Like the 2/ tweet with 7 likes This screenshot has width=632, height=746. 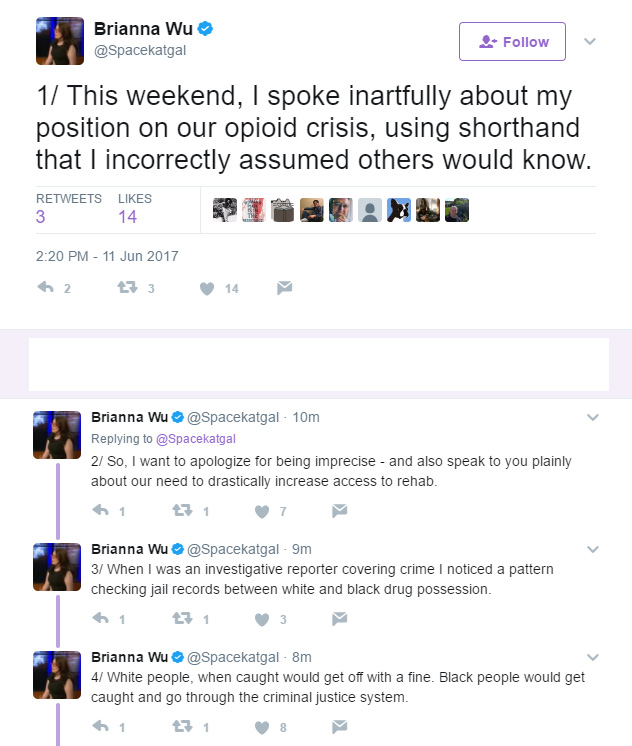click(262, 511)
